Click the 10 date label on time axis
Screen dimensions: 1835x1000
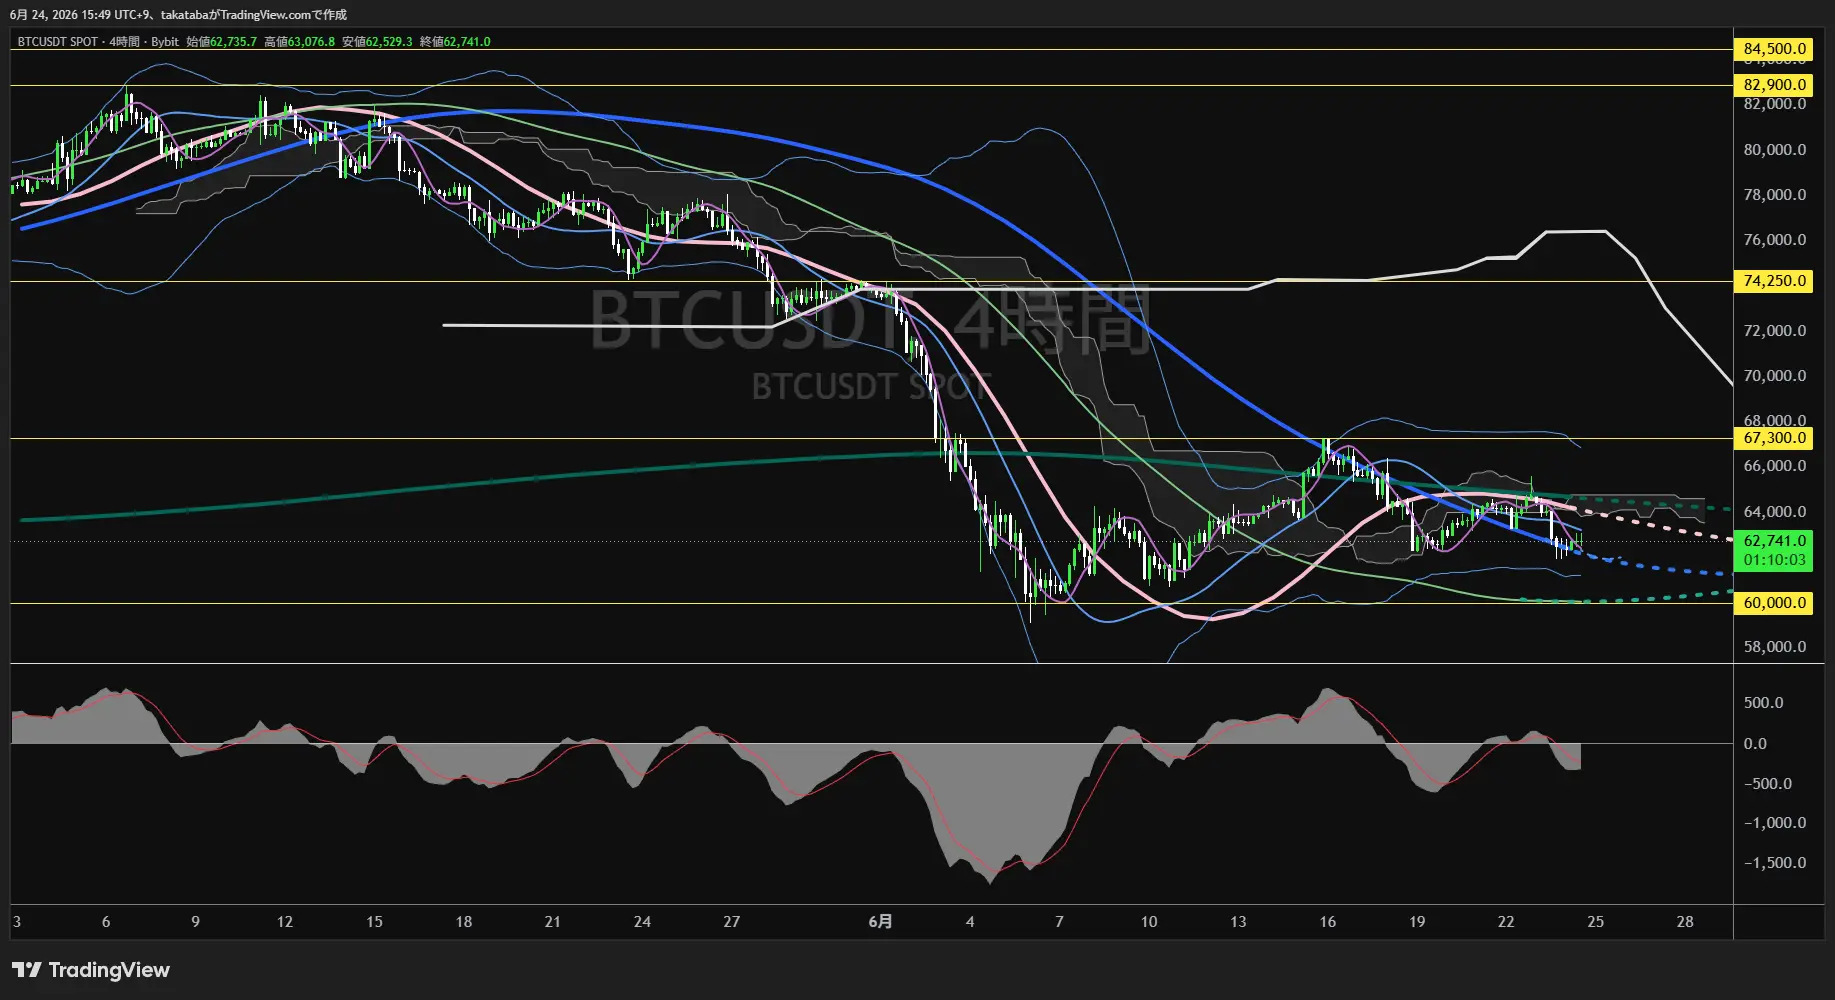1149,922
